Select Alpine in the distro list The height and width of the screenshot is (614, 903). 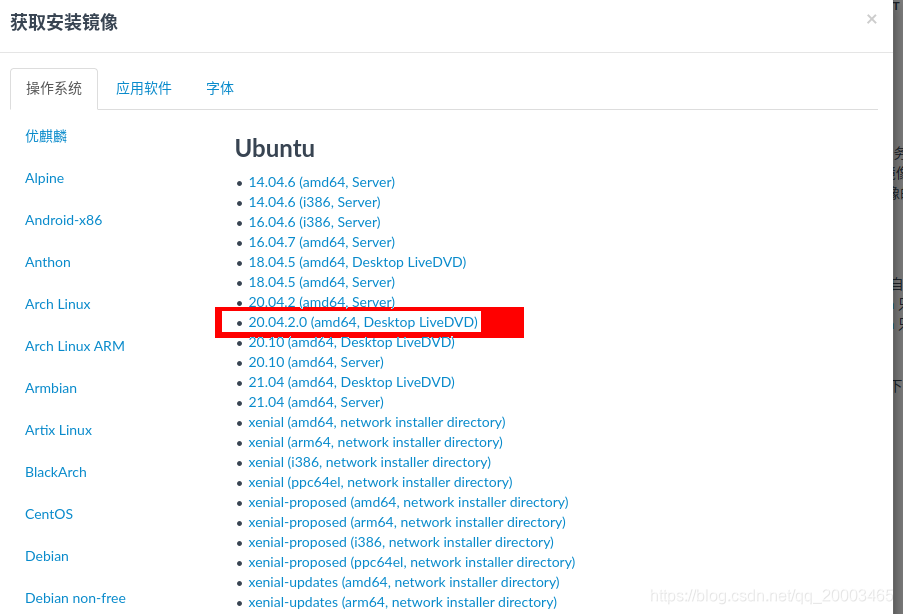point(44,178)
